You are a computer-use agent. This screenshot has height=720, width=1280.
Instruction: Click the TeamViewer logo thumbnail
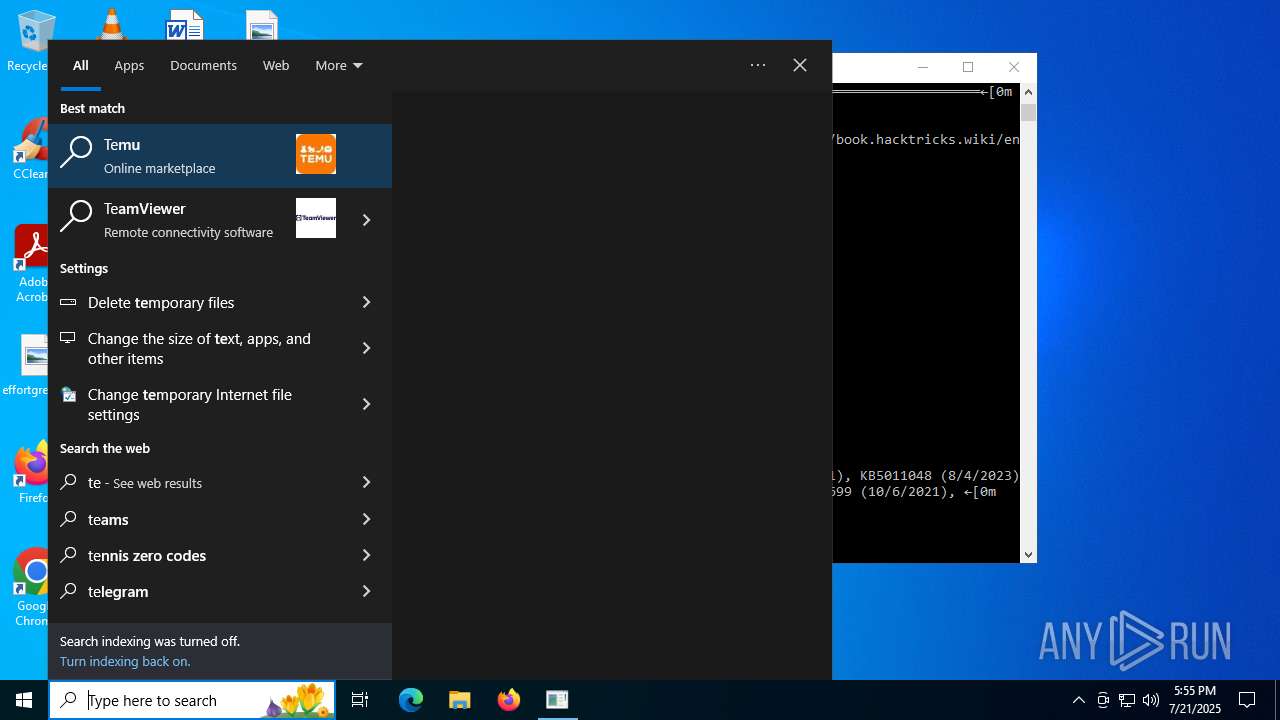[x=316, y=218]
